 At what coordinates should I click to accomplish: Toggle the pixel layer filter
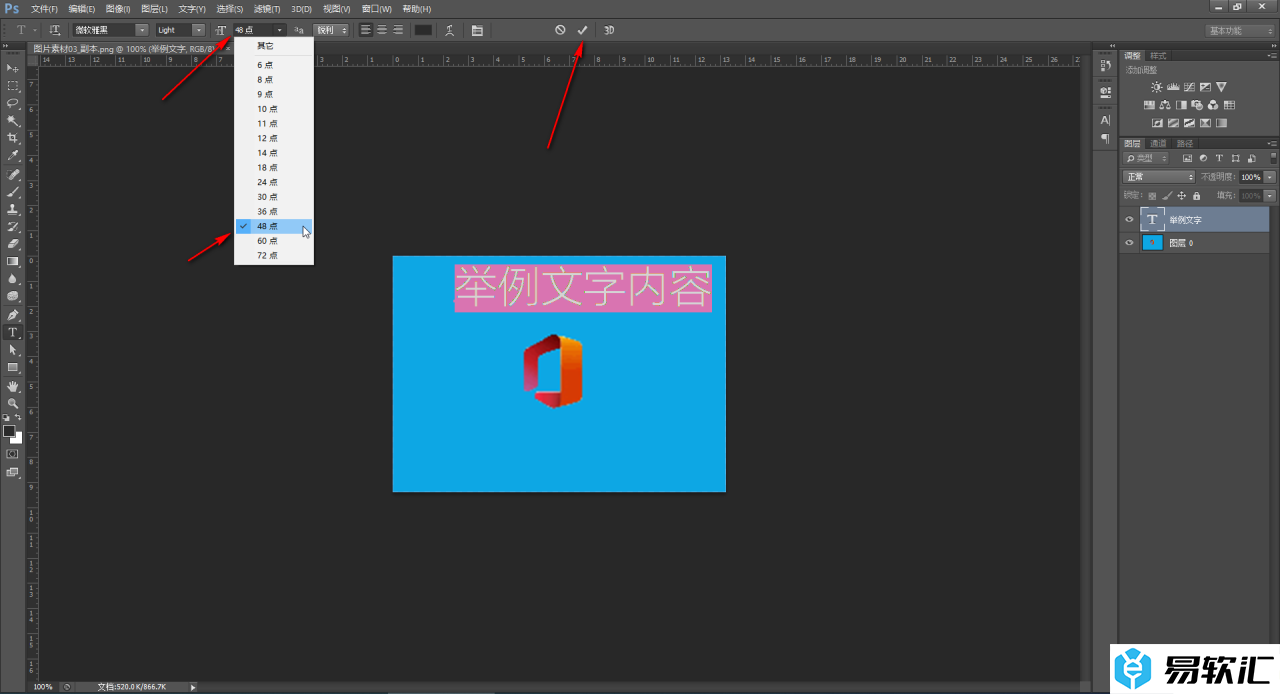[x=1187, y=158]
